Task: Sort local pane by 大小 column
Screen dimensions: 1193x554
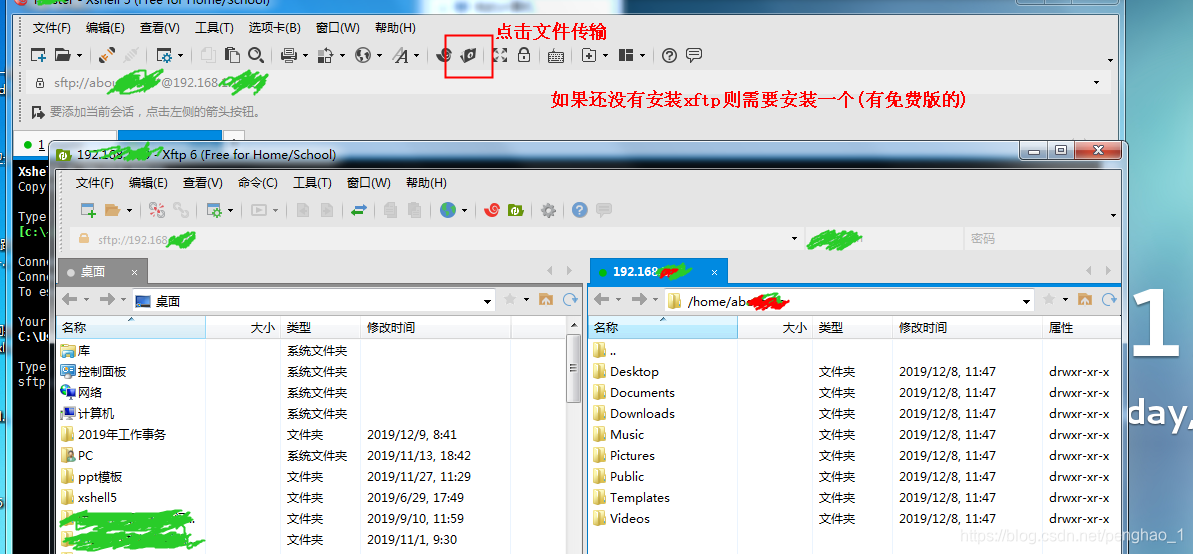Action: pyautogui.click(x=243, y=328)
